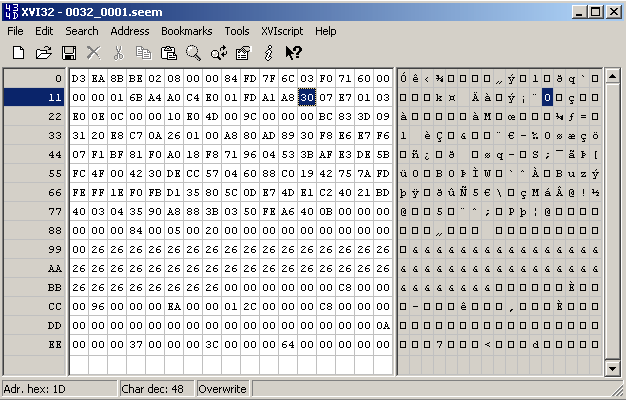This screenshot has height=400, width=626.
Task: Click the New file toolbar icon
Action: click(x=18, y=52)
